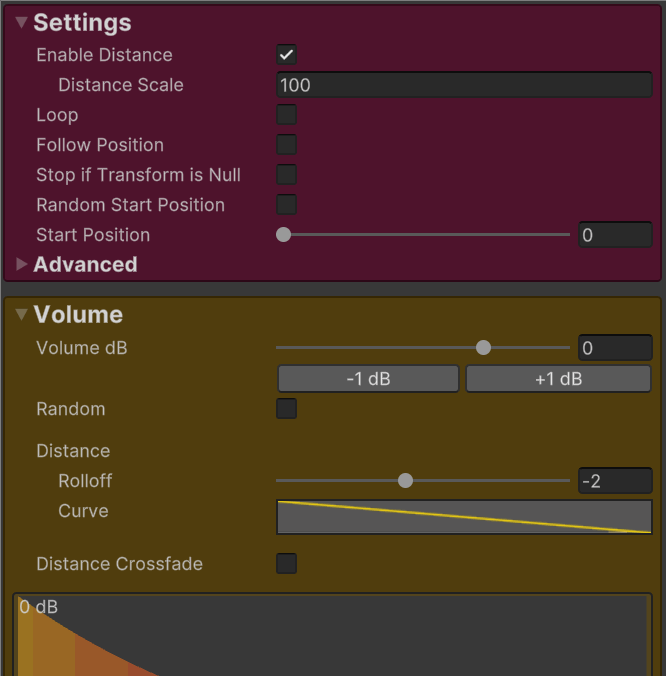Click the Volume dB slider handle
Image resolution: width=666 pixels, height=676 pixels.
coord(484,348)
